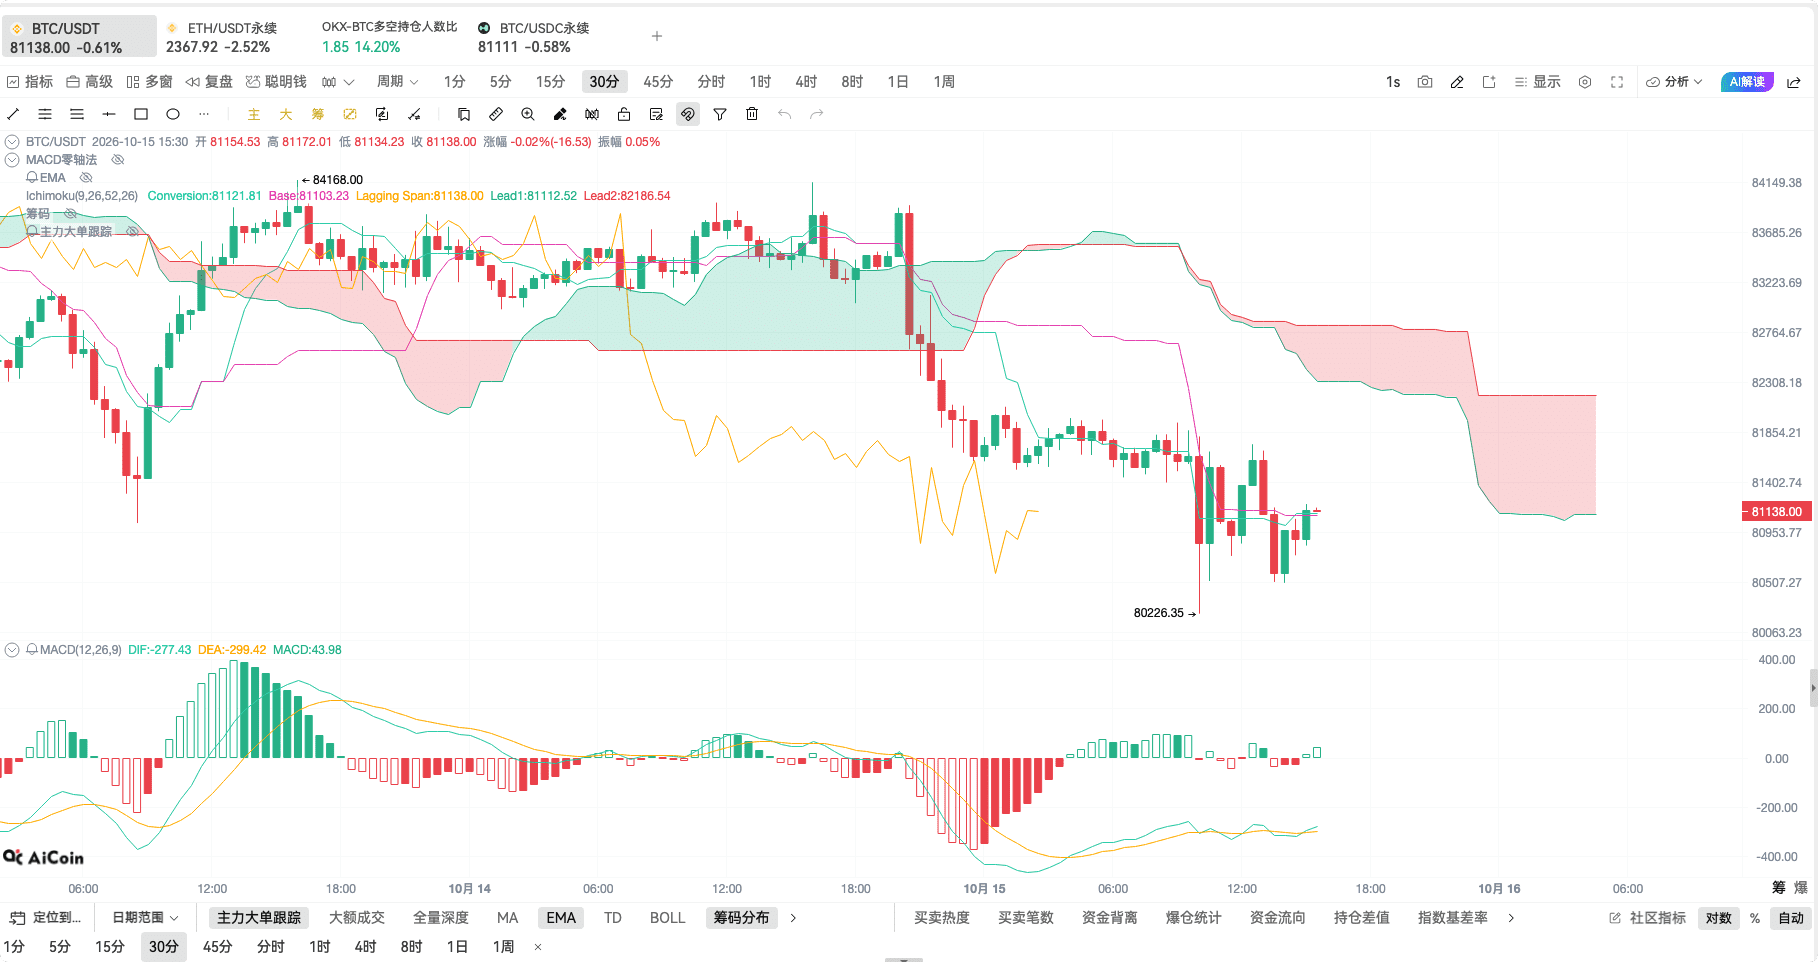Click the yellow 筹 chip icon
Screen dimensions: 1818x962
318,114
